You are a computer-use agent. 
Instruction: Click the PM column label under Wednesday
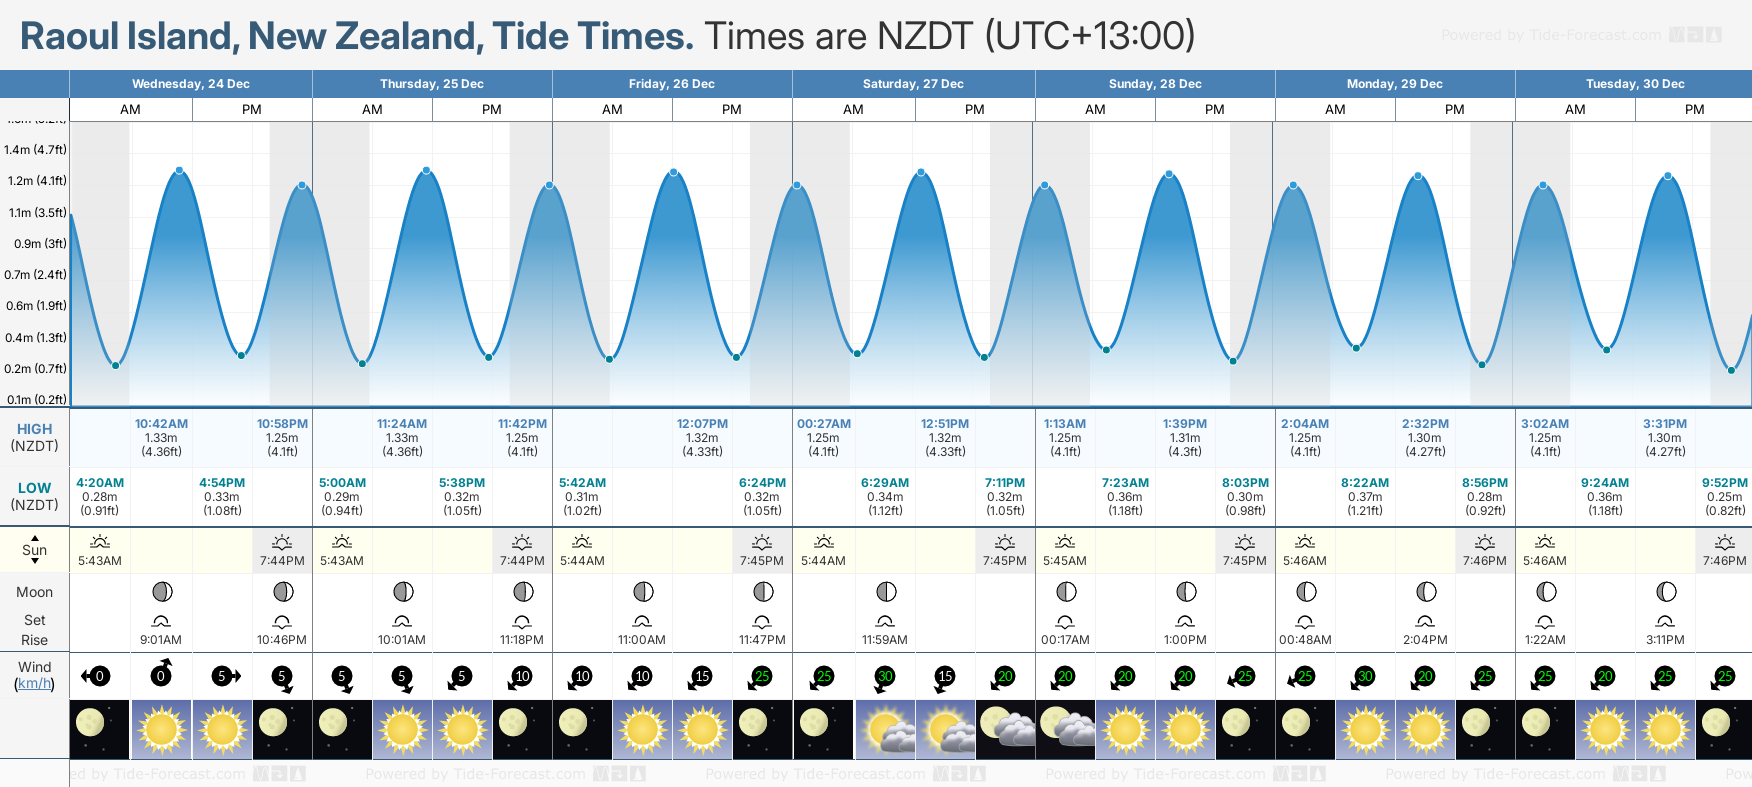252,109
